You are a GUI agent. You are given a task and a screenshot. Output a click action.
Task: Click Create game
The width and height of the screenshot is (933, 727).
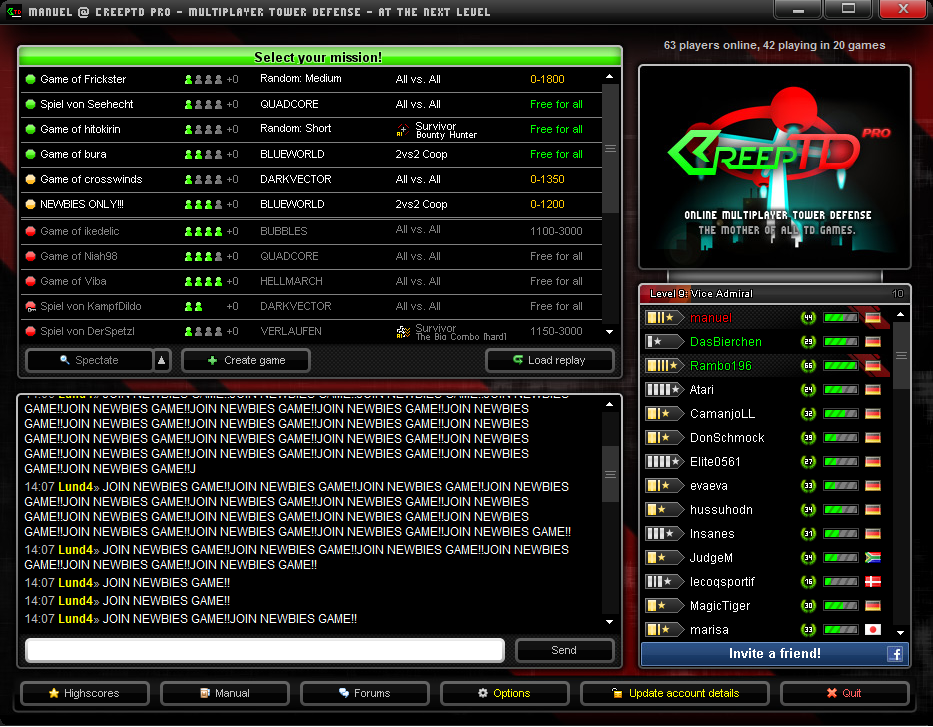[246, 361]
